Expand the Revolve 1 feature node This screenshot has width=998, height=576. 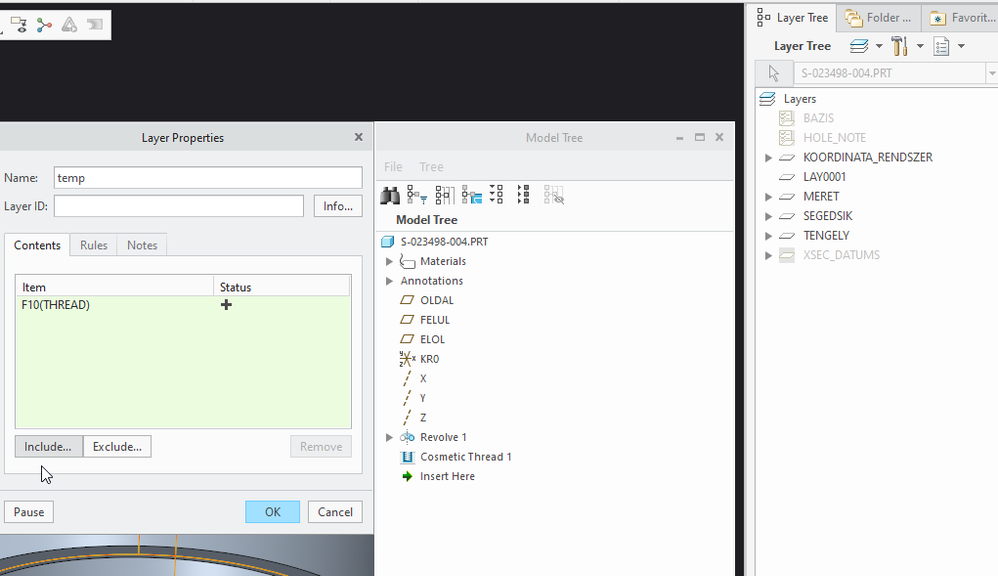click(x=389, y=437)
